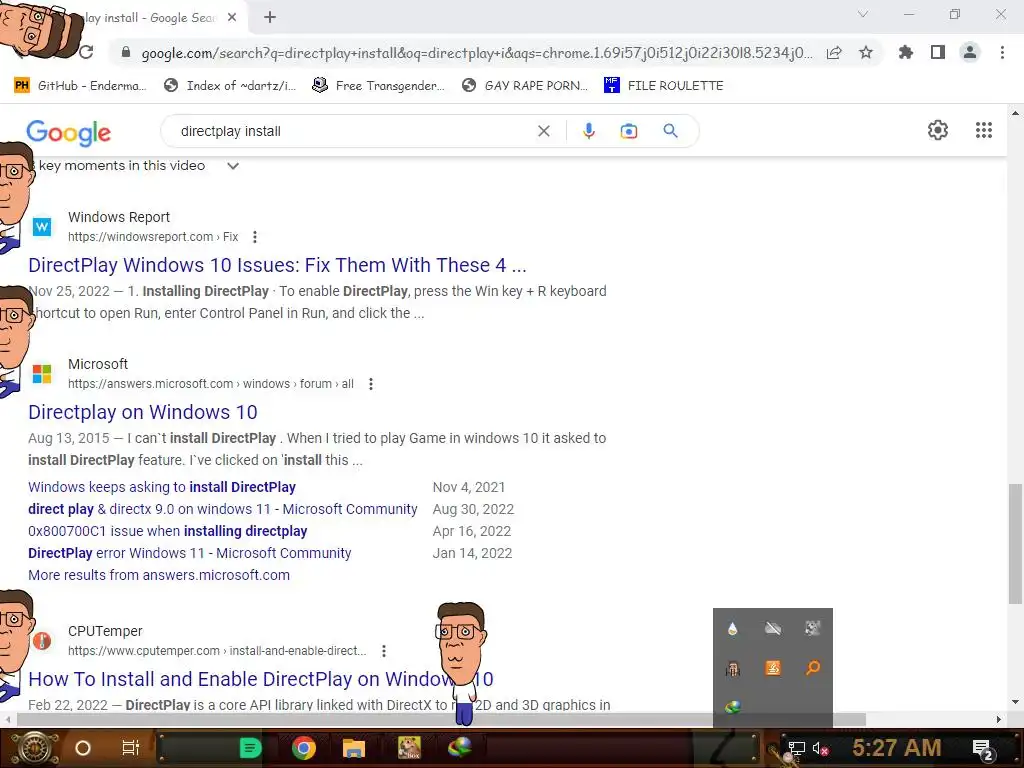Submit search with magnifier icon
The height and width of the screenshot is (768, 1024).
pos(670,131)
